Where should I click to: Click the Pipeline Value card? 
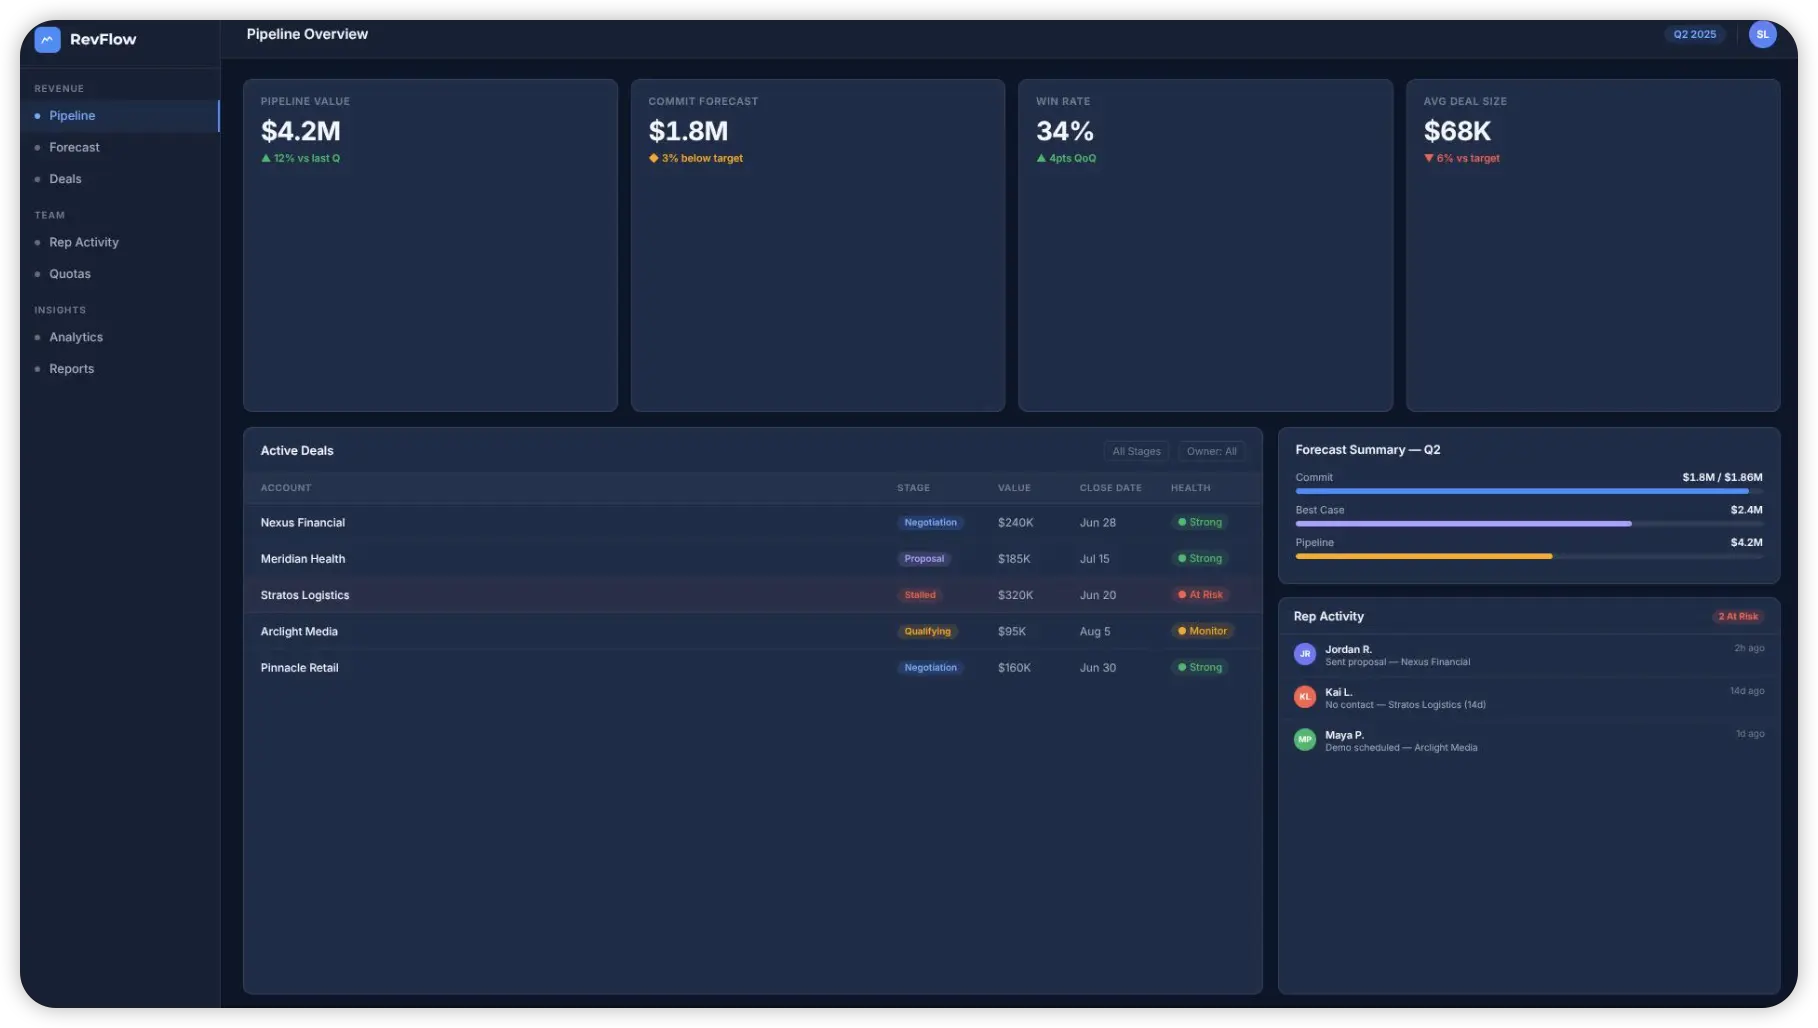(430, 245)
